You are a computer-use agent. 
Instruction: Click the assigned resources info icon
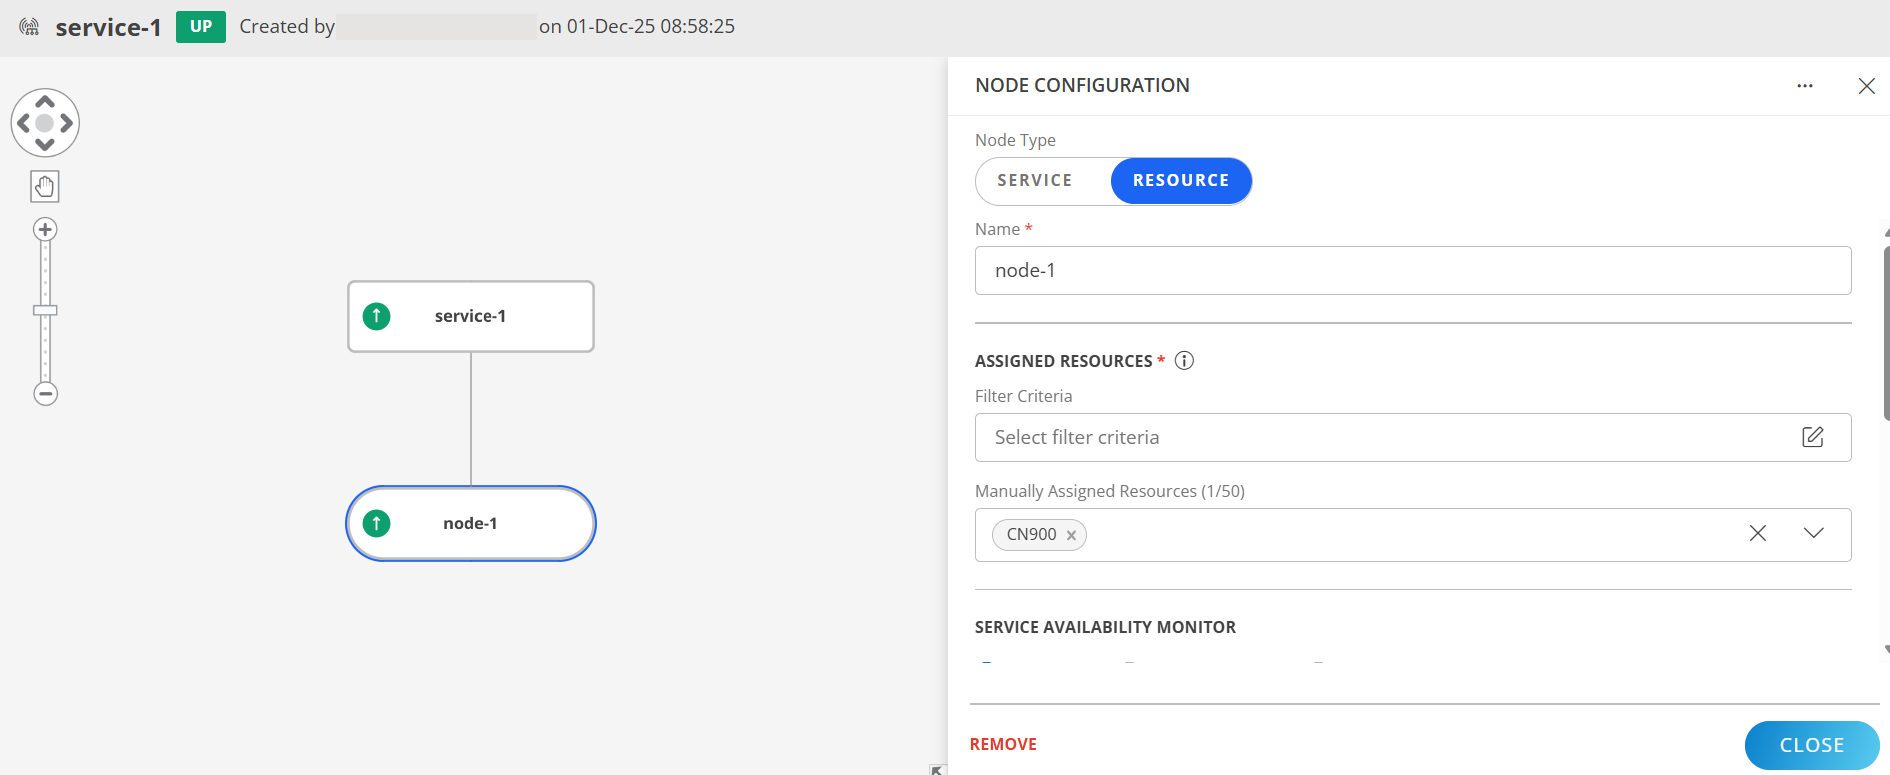pyautogui.click(x=1184, y=361)
